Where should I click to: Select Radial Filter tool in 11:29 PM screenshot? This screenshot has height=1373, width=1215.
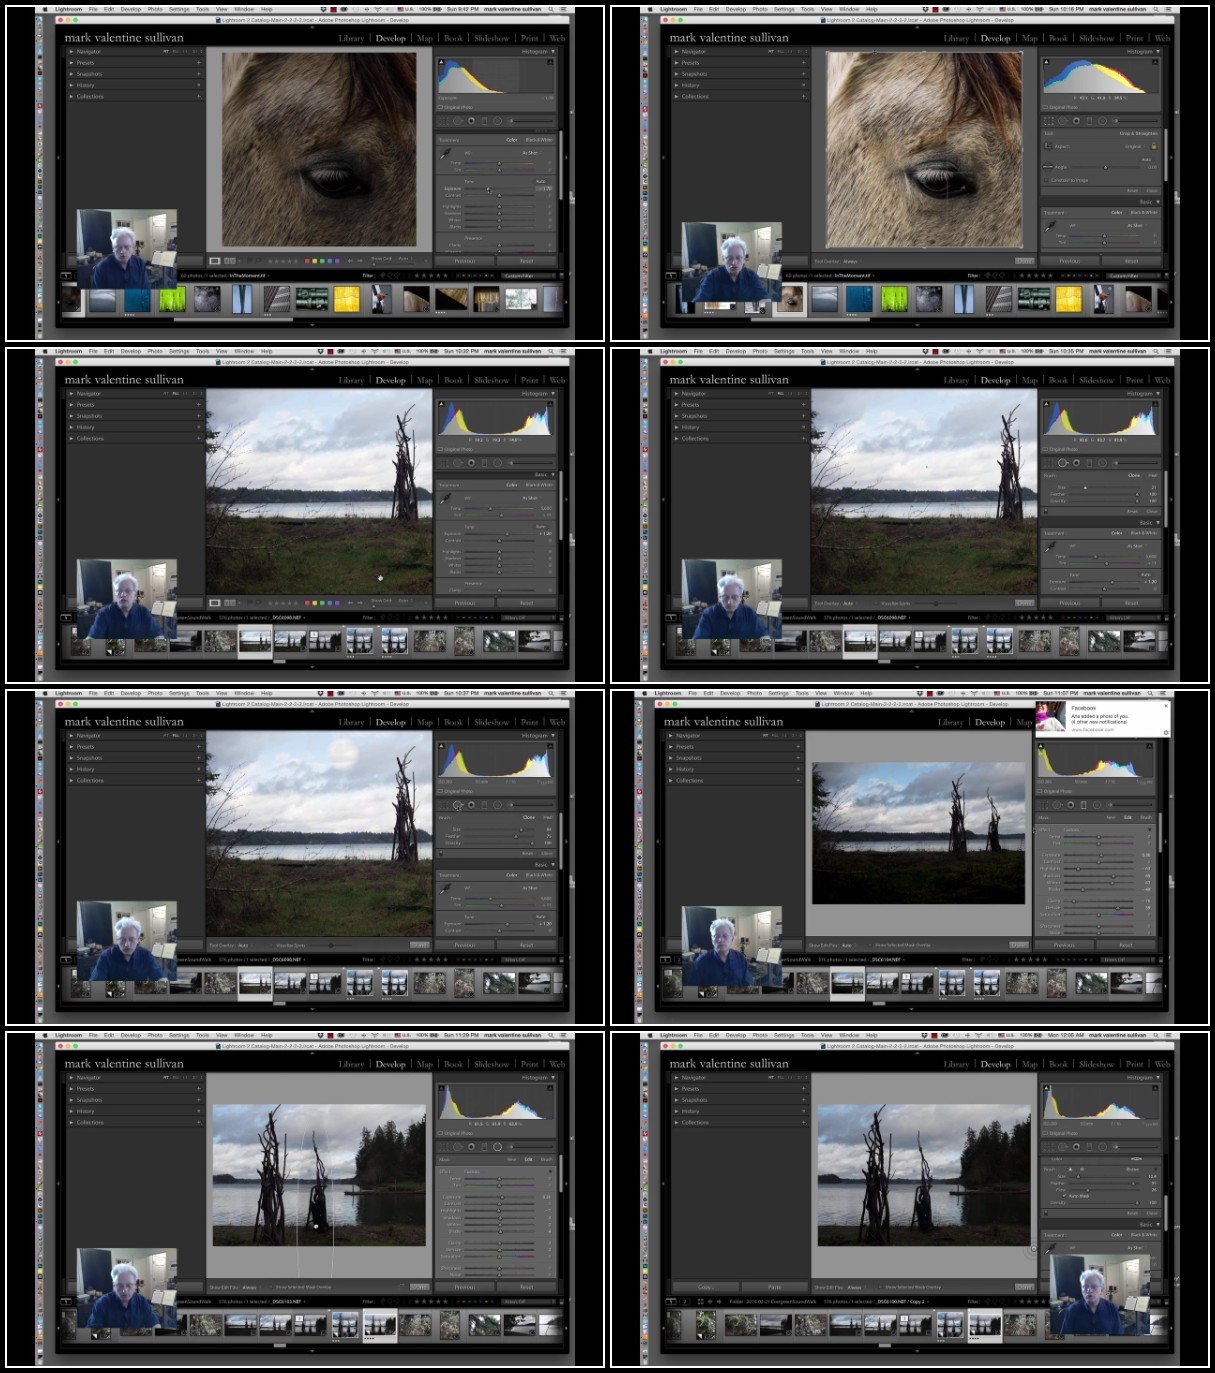pyautogui.click(x=497, y=1147)
